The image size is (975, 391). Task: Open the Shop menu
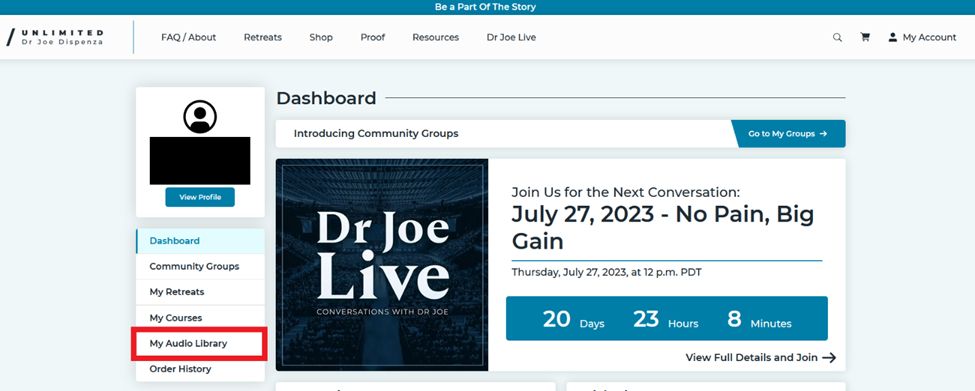[321, 37]
